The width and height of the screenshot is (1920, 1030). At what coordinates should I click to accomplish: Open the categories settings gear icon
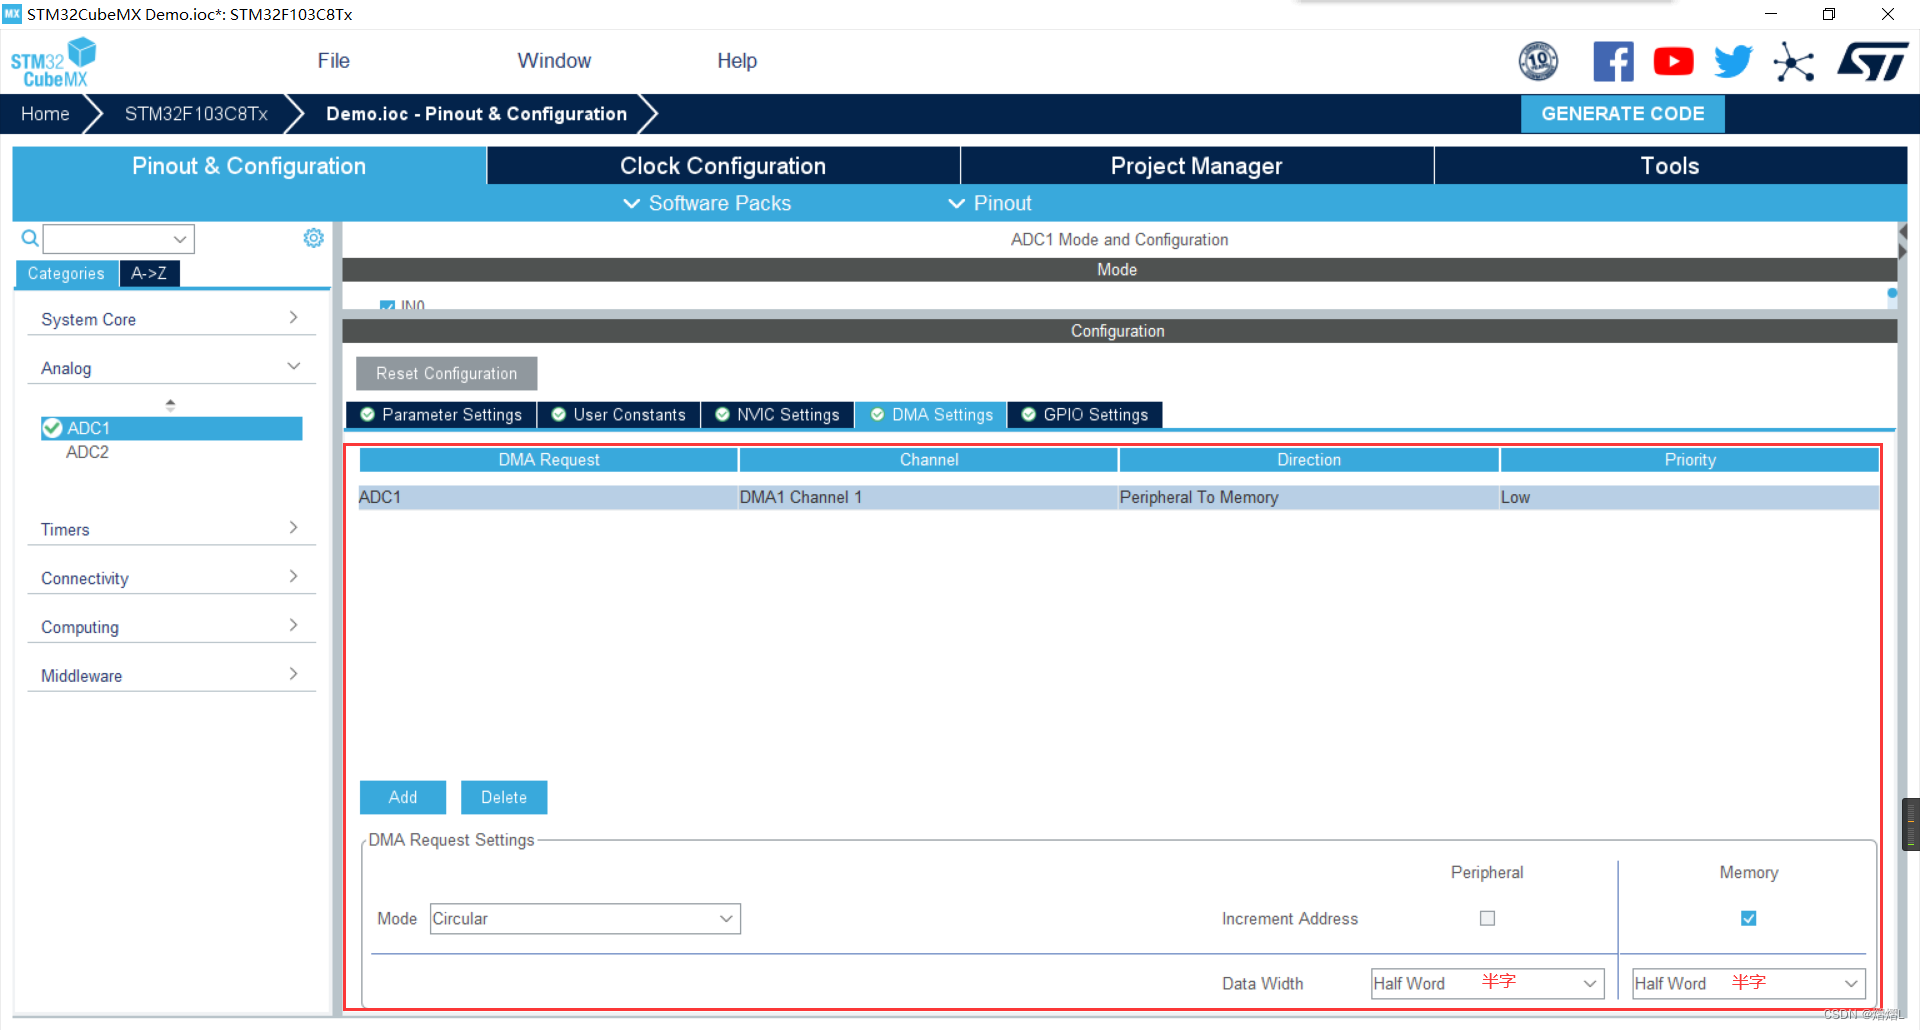(313, 238)
